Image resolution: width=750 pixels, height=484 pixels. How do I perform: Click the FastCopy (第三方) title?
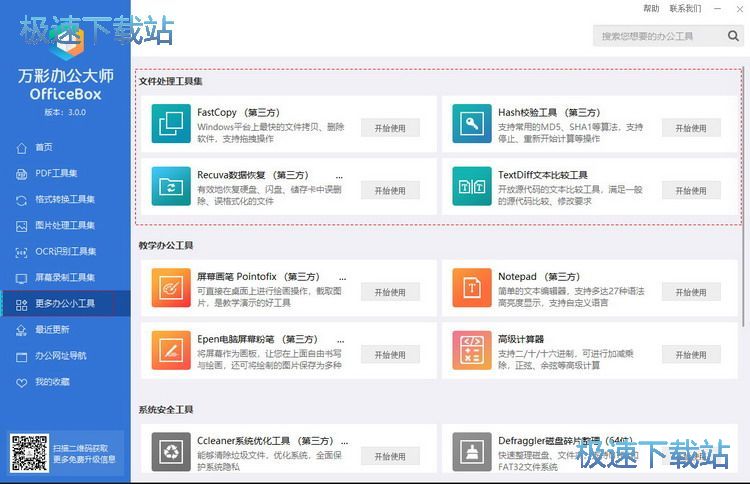click(238, 112)
